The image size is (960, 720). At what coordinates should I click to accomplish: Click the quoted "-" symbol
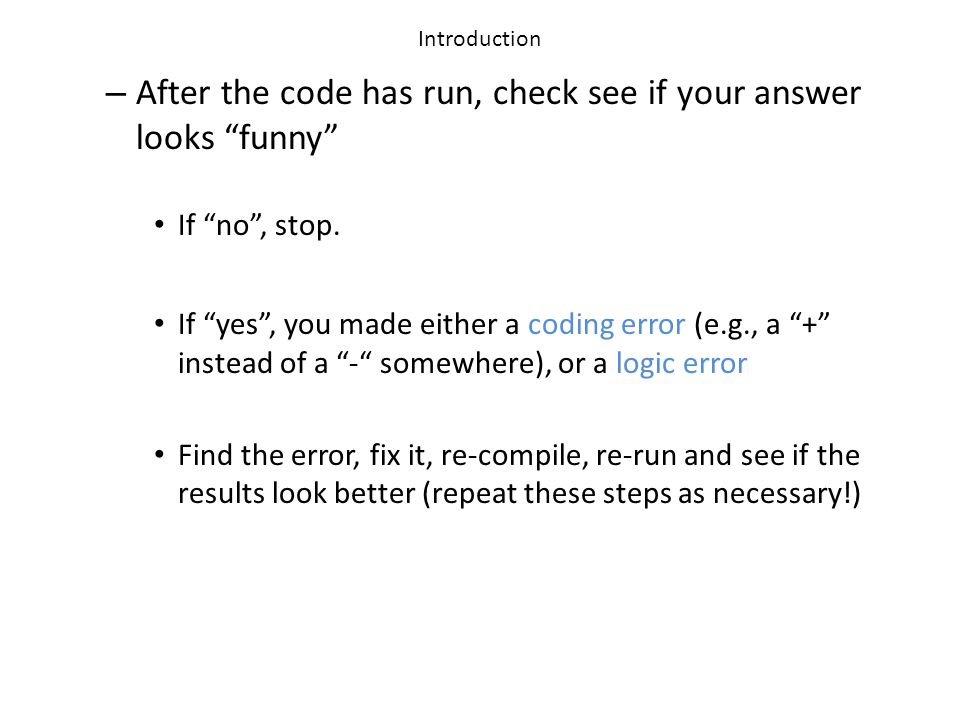pos(354,363)
